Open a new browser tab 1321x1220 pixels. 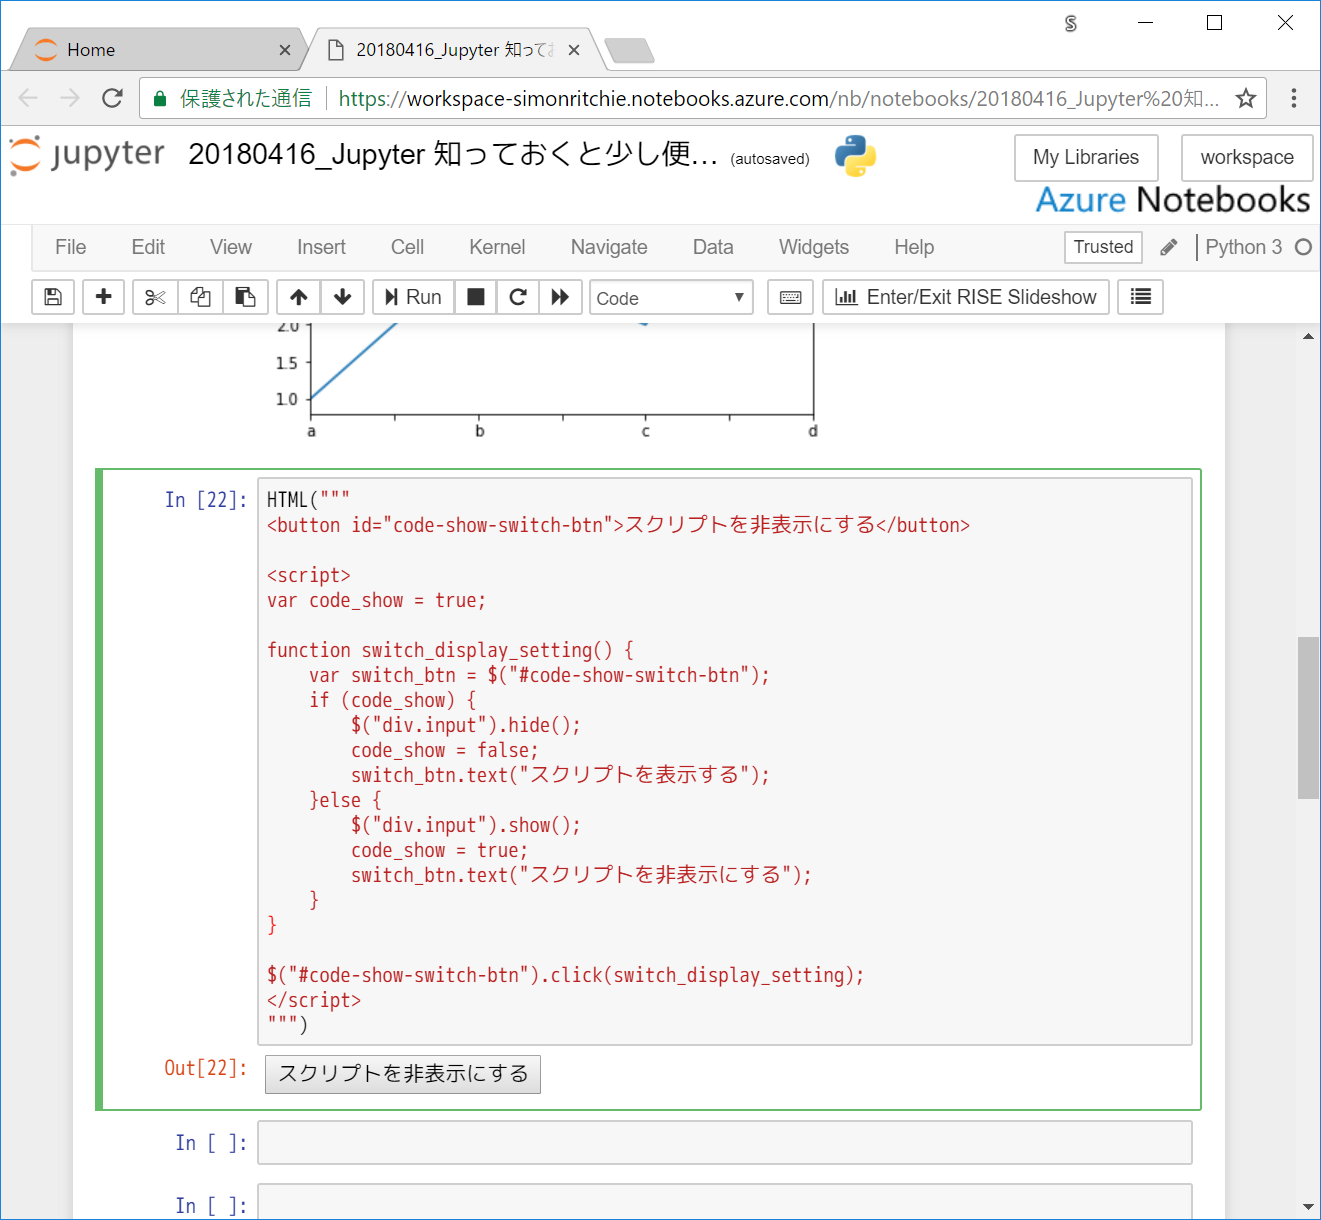pos(630,50)
